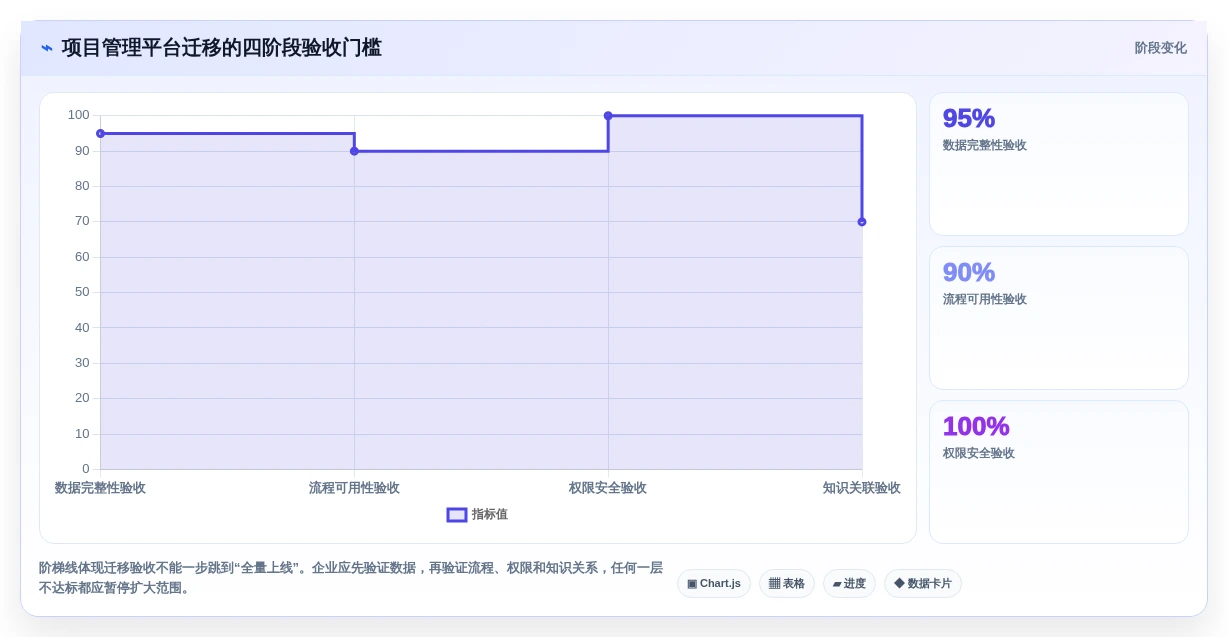Select the Chart.js tag chip

point(714,584)
